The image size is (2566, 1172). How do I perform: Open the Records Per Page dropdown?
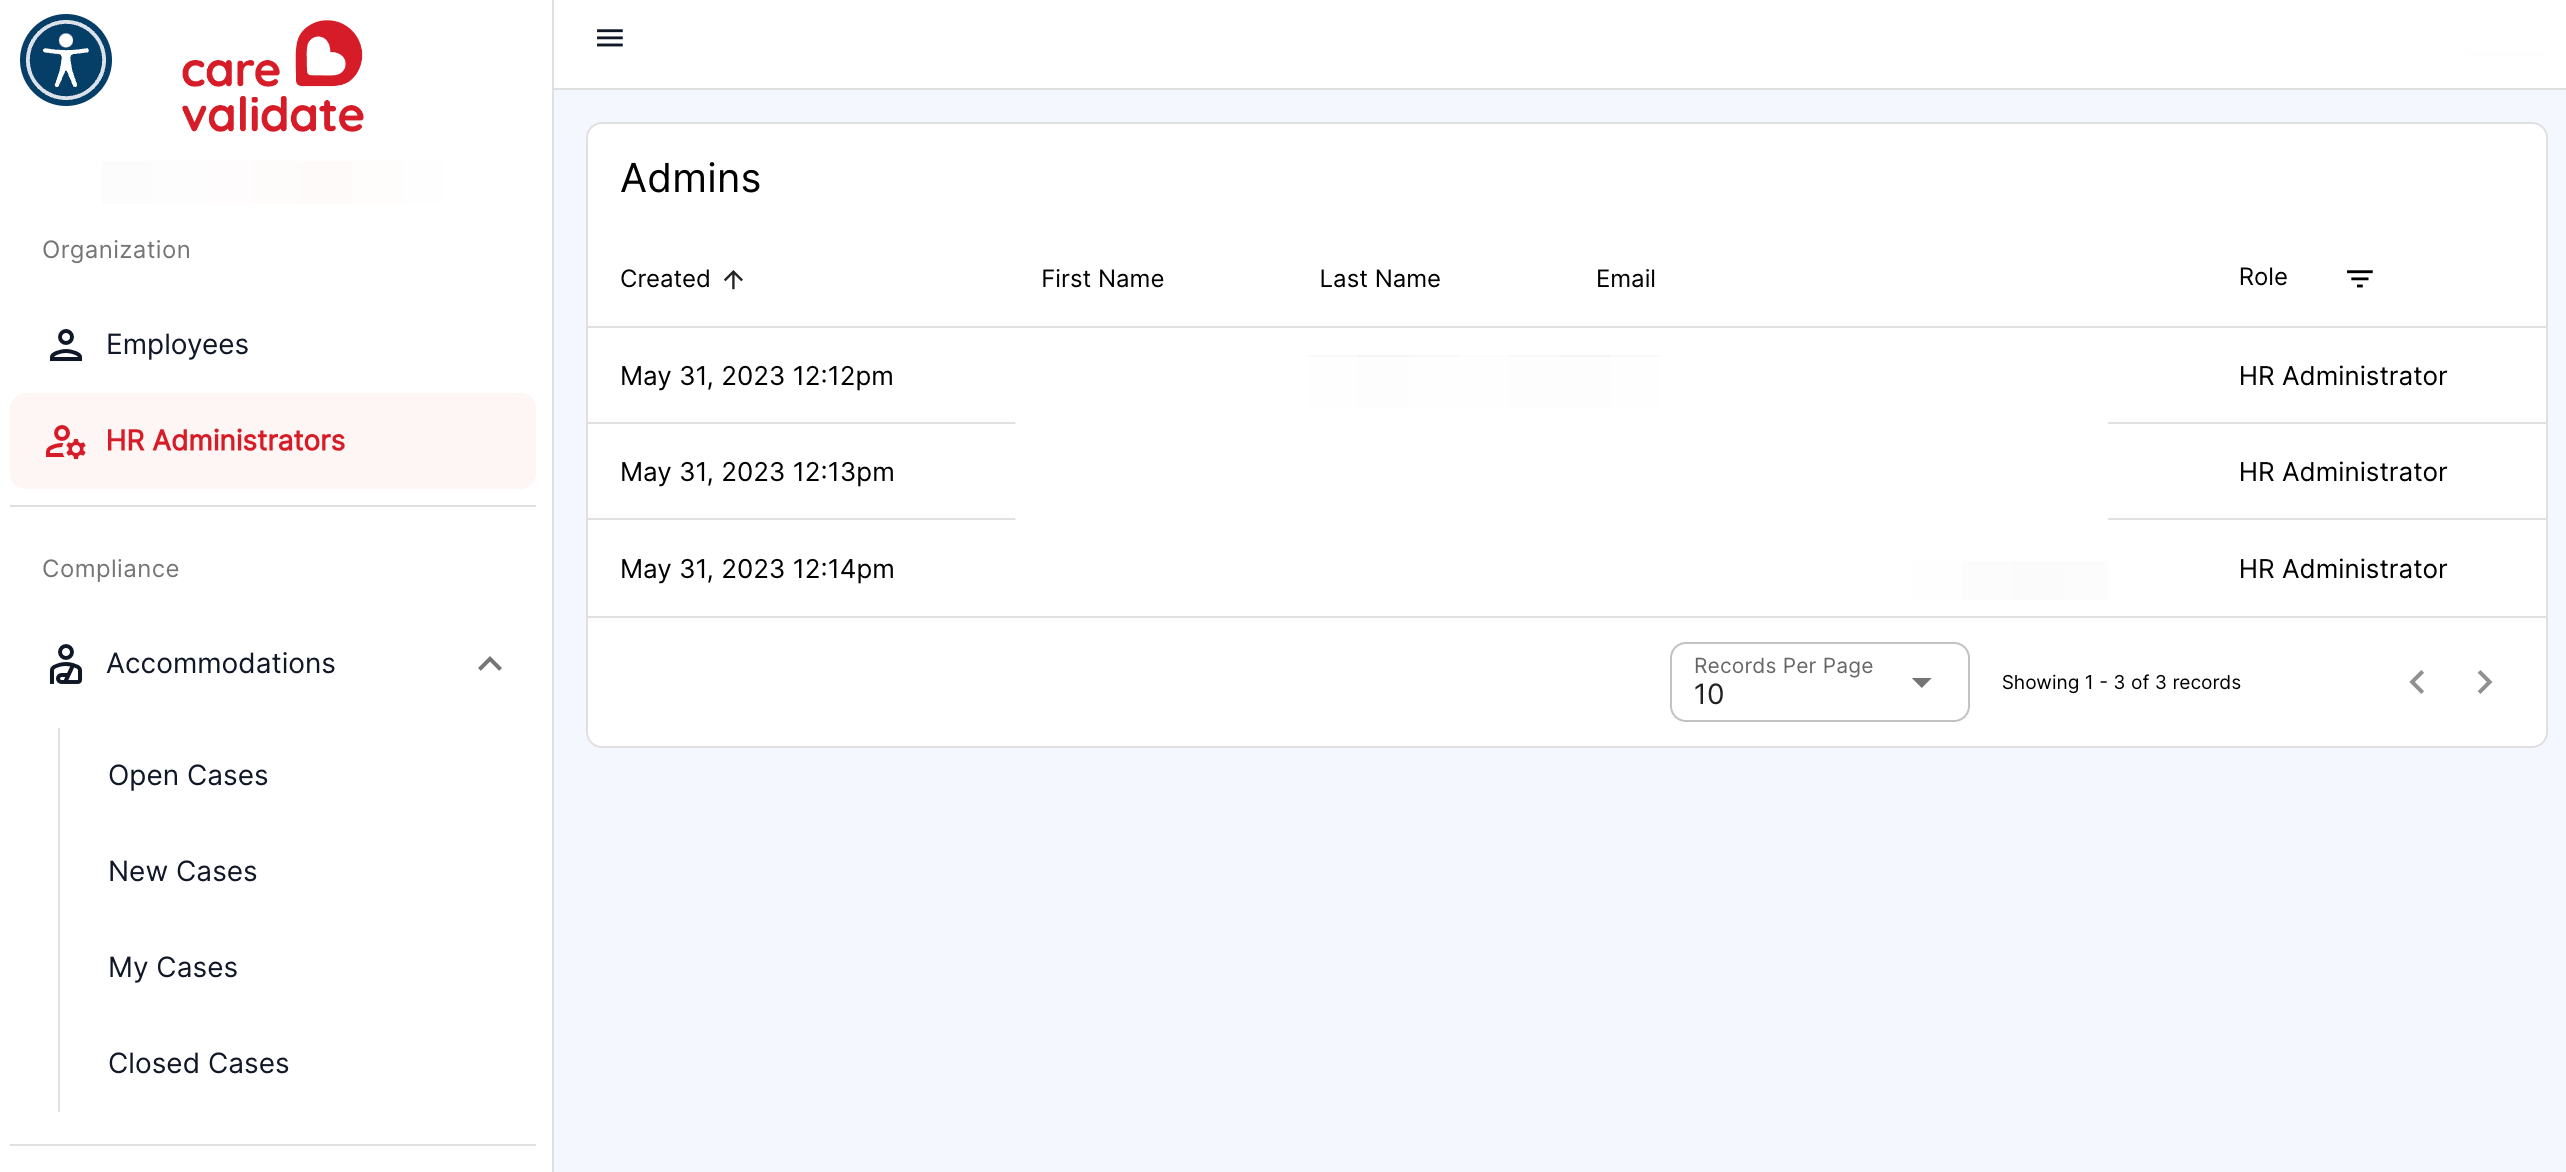coord(1819,682)
